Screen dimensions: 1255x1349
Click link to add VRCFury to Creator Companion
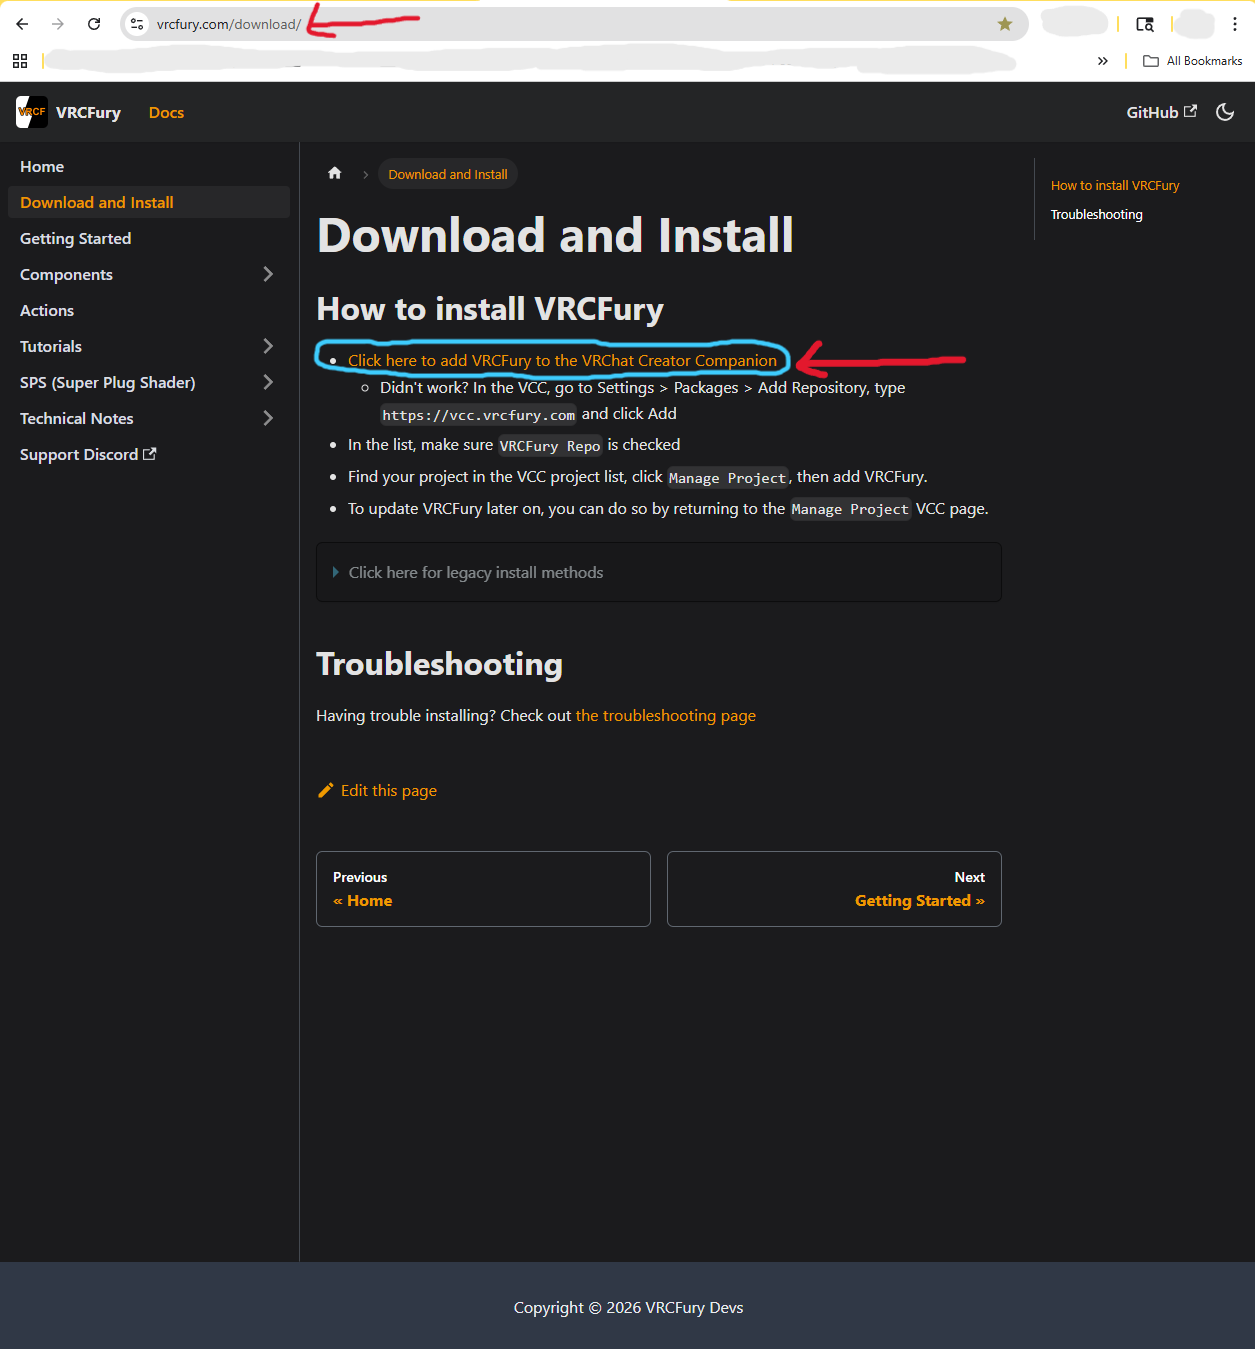[562, 360]
